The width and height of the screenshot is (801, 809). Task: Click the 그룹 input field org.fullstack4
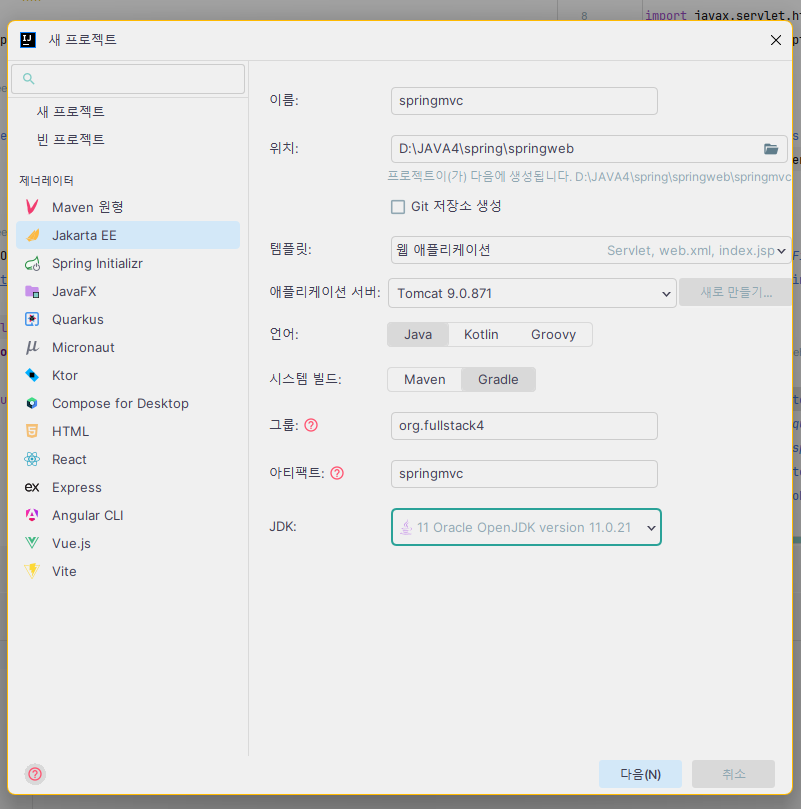click(x=524, y=426)
